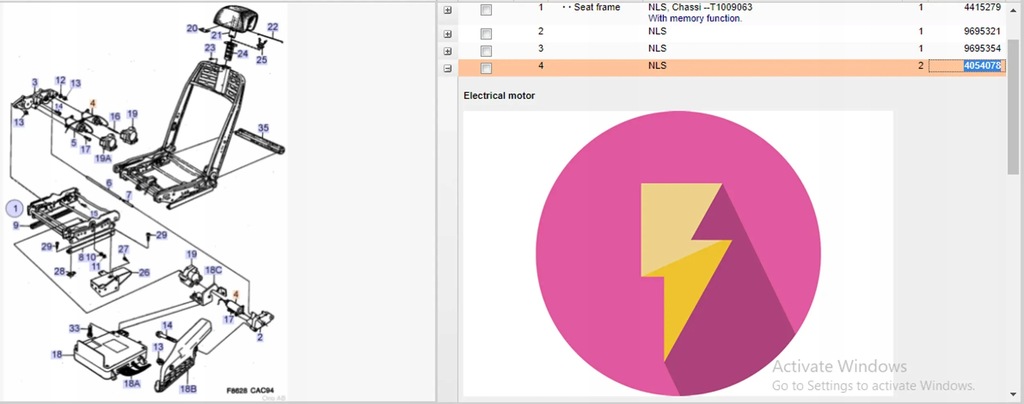Collapse the highlighted row 4 details
The image size is (1024, 404).
tap(447, 68)
